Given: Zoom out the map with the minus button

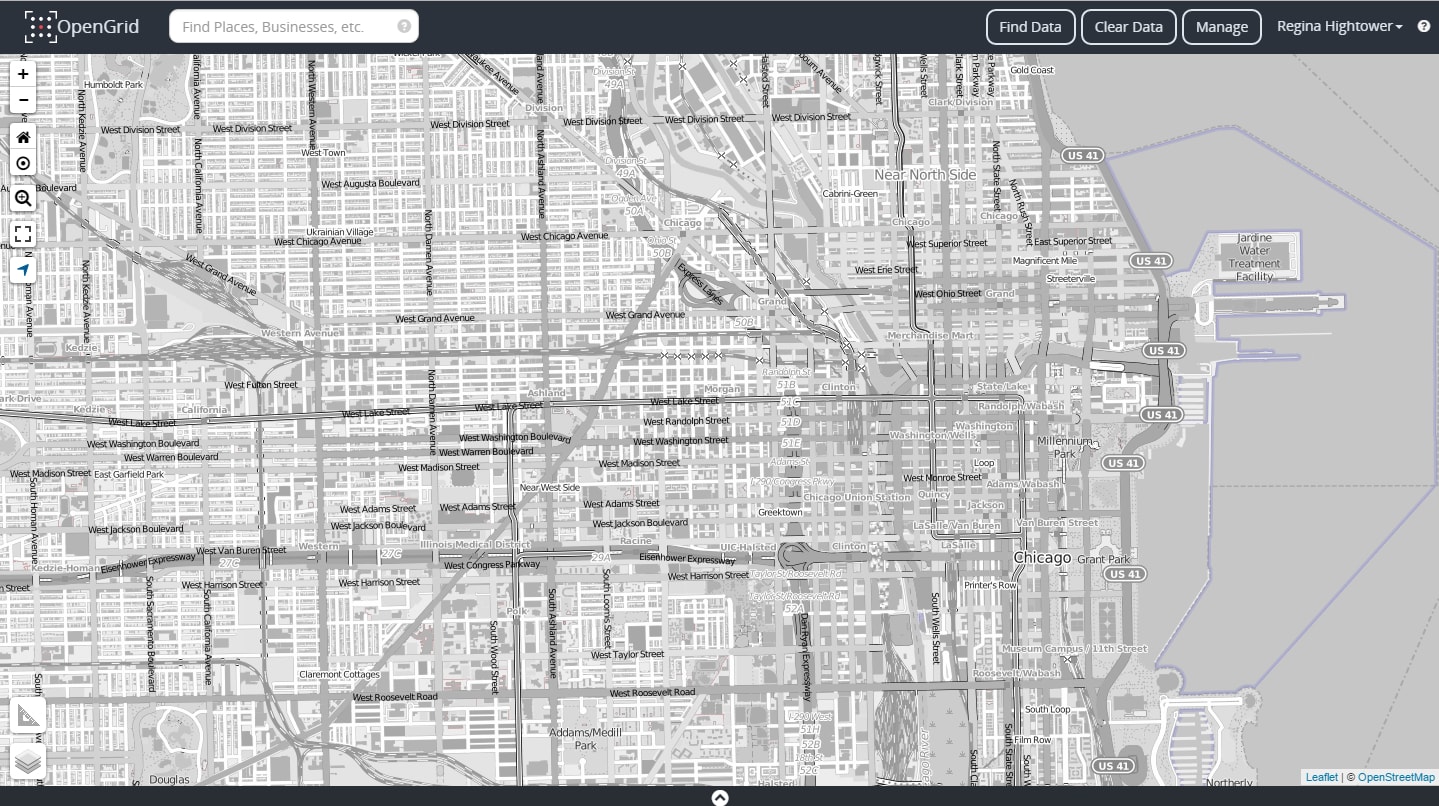Looking at the screenshot, I should tap(23, 100).
